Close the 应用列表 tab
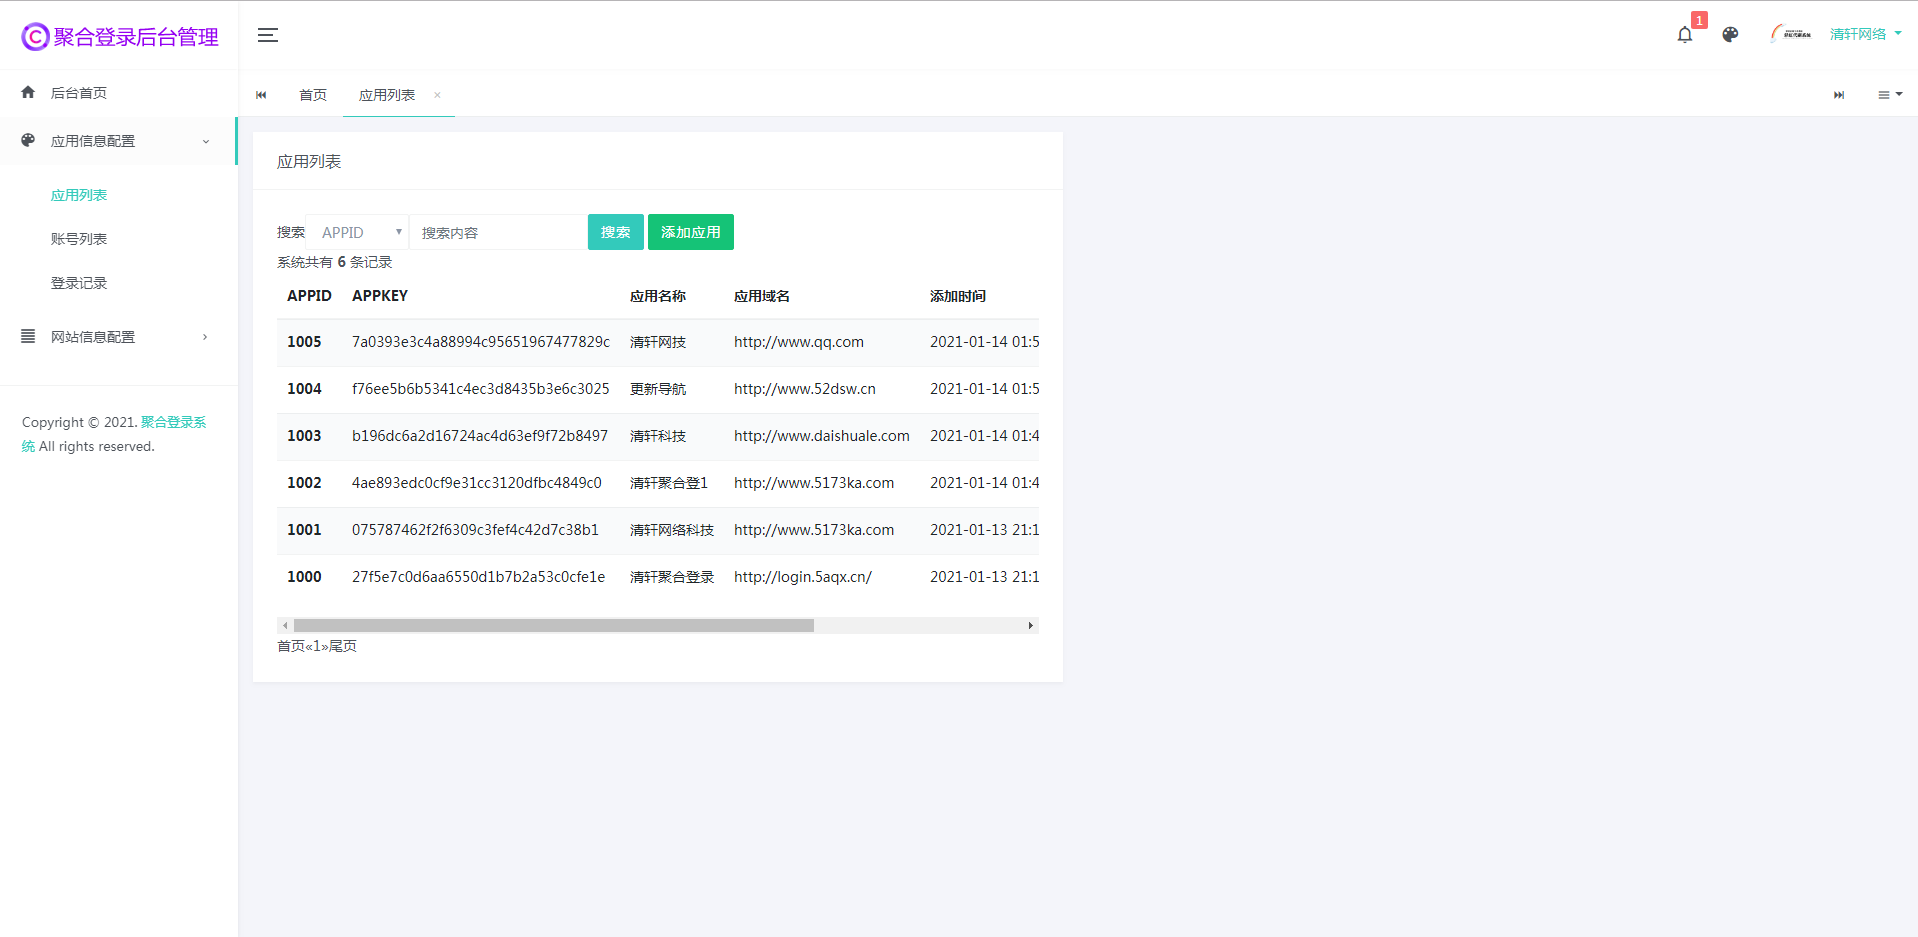Viewport: 1918px width, 937px height. tap(437, 95)
